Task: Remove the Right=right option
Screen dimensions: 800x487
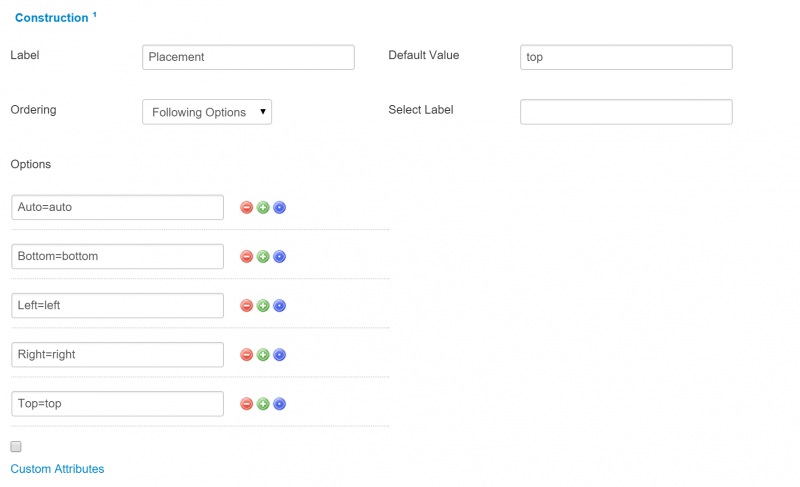Action: click(246, 354)
